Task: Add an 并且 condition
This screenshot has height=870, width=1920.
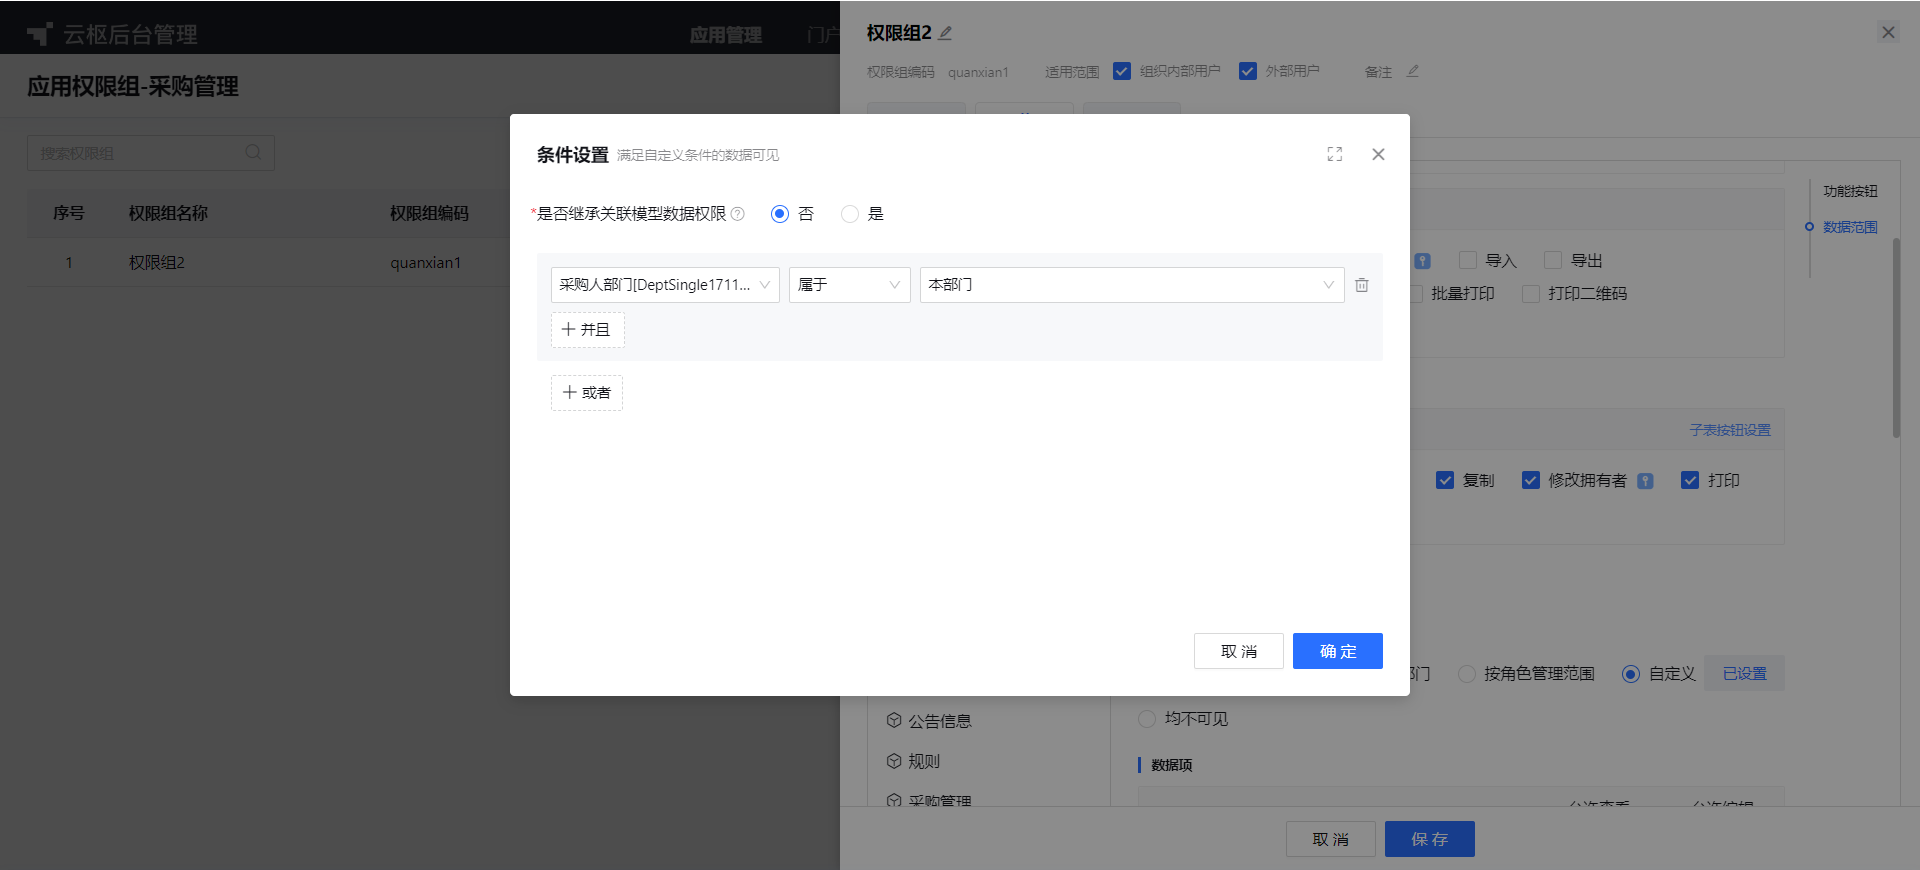Action: [588, 330]
